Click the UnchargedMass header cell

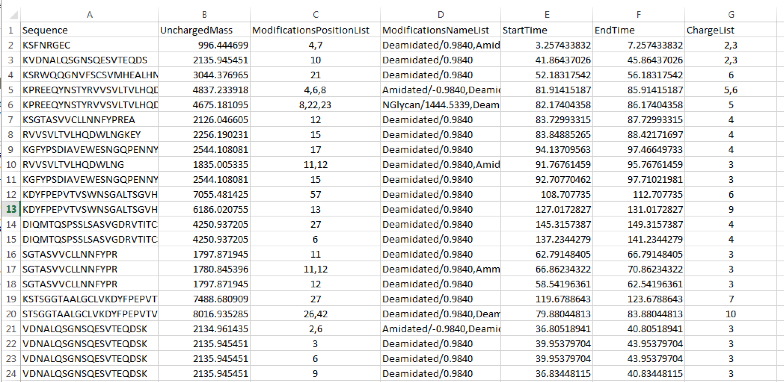tap(204, 30)
